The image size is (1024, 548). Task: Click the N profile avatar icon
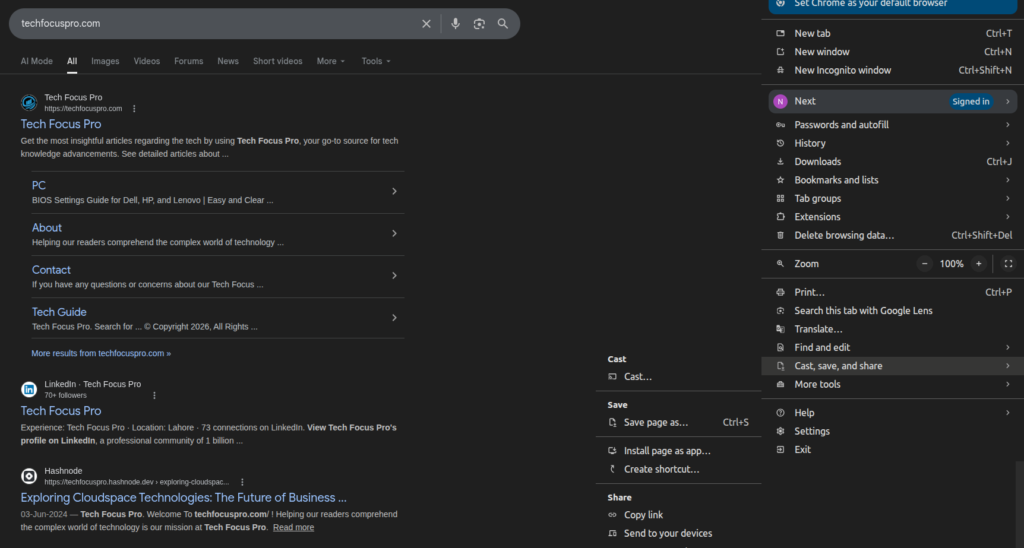[781, 101]
